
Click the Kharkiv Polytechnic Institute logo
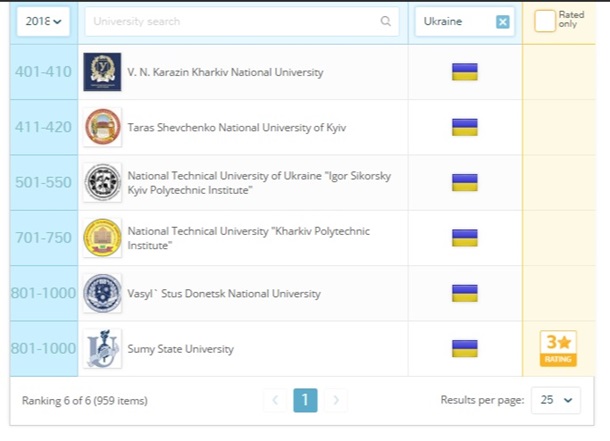(102, 238)
